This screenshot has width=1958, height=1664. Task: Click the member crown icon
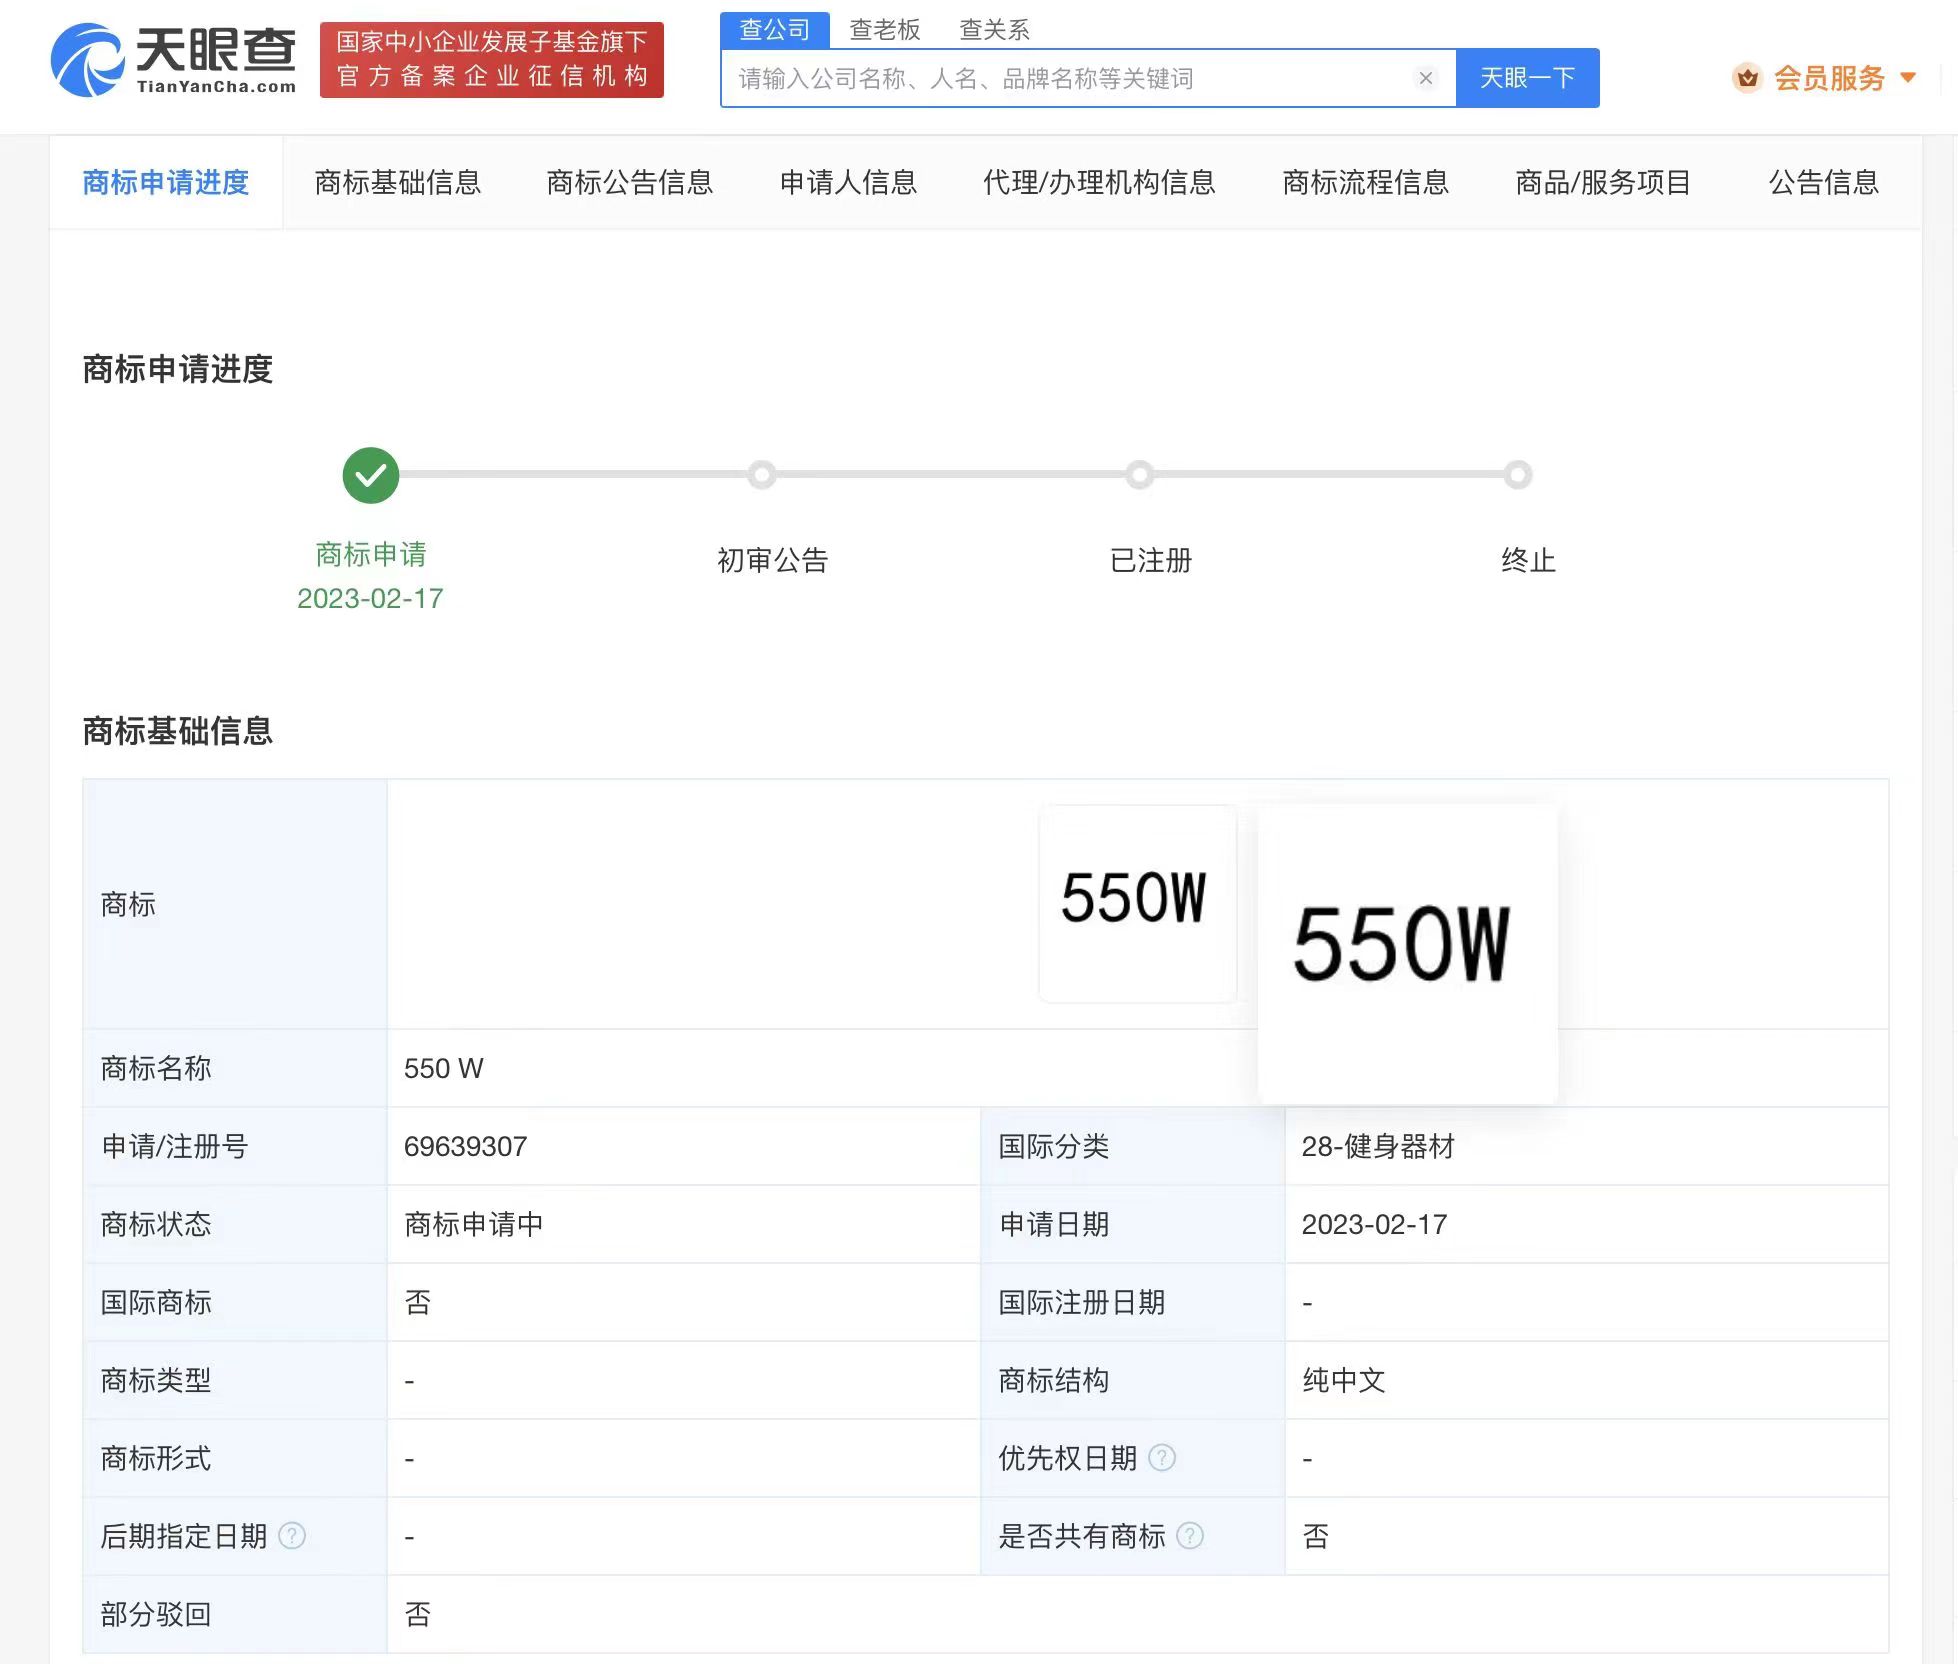coord(1747,78)
